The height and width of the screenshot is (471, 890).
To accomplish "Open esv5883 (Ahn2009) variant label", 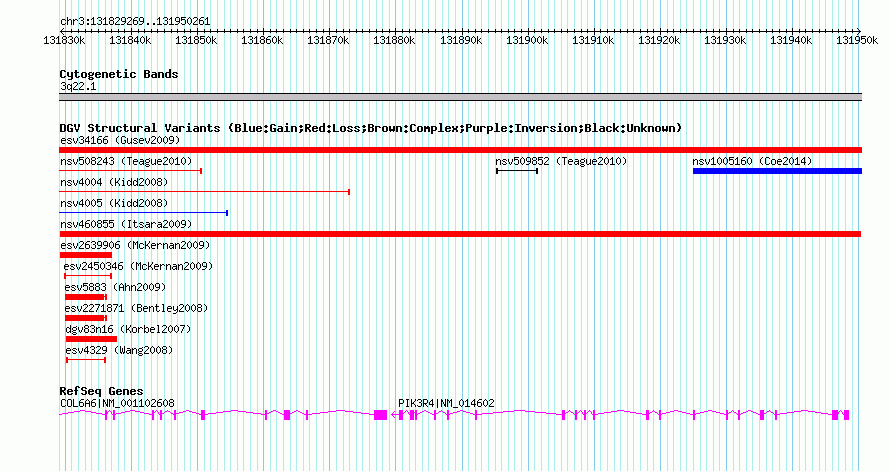I will pyautogui.click(x=115, y=287).
